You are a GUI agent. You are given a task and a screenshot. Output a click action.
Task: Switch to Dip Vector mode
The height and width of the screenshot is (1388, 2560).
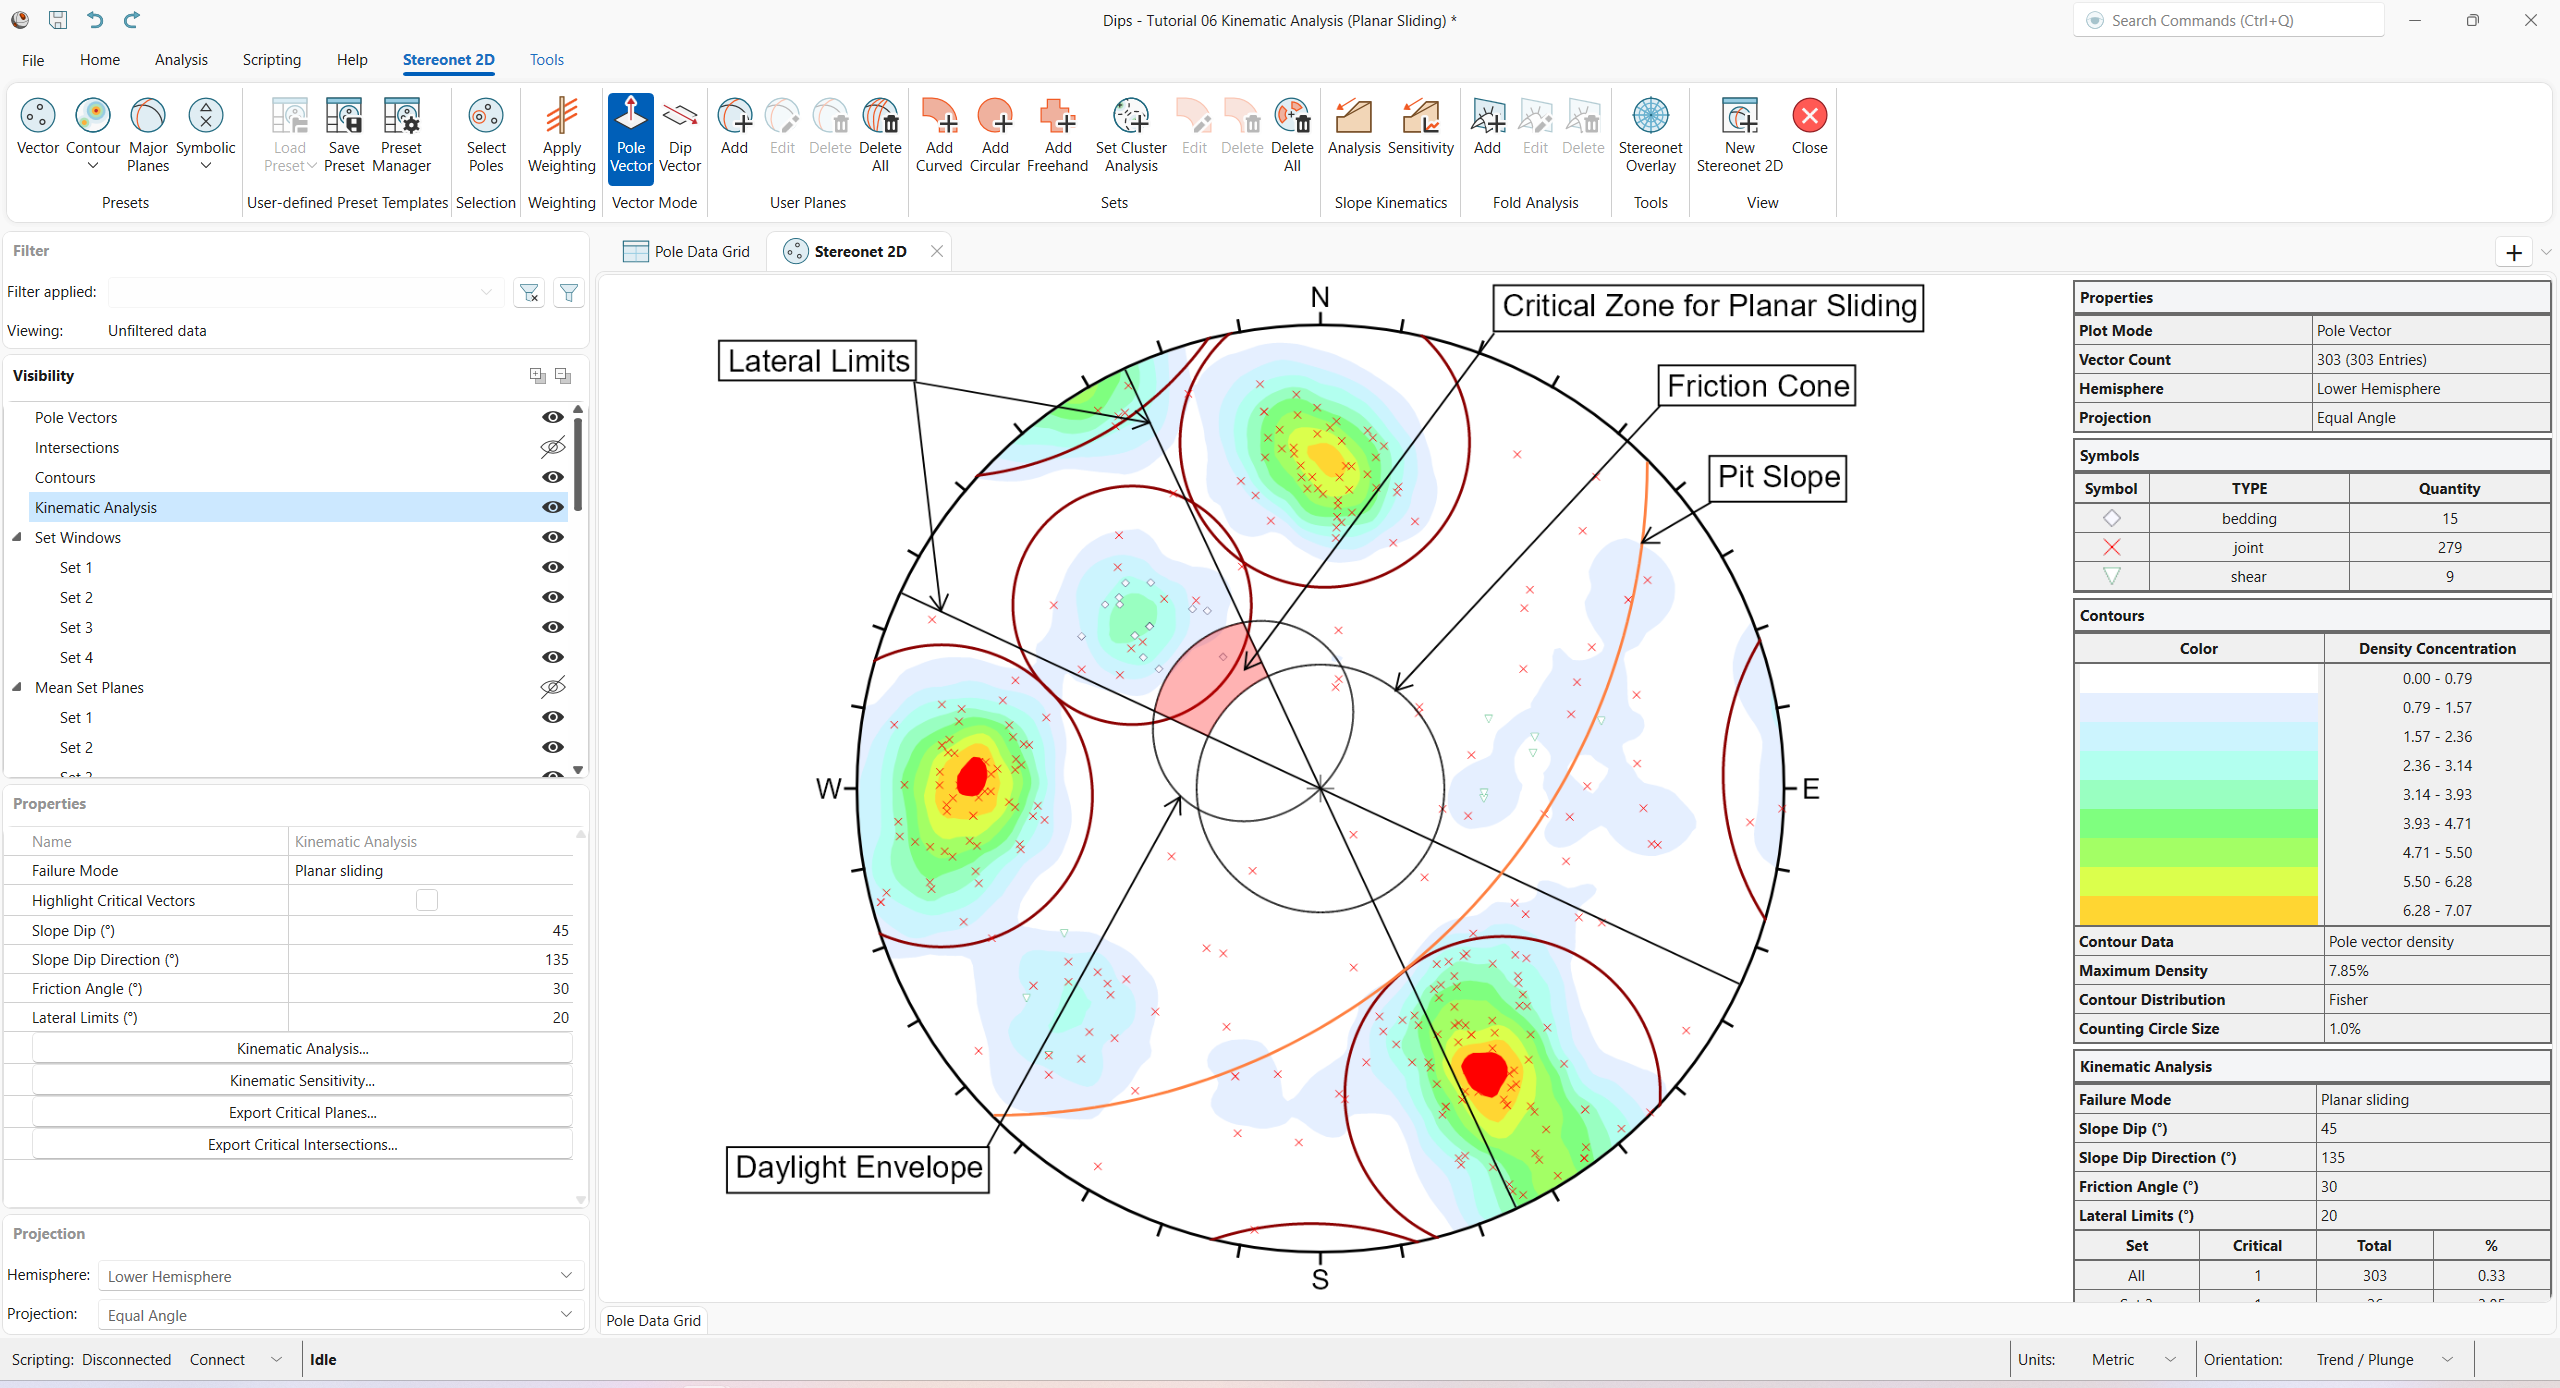[x=680, y=135]
